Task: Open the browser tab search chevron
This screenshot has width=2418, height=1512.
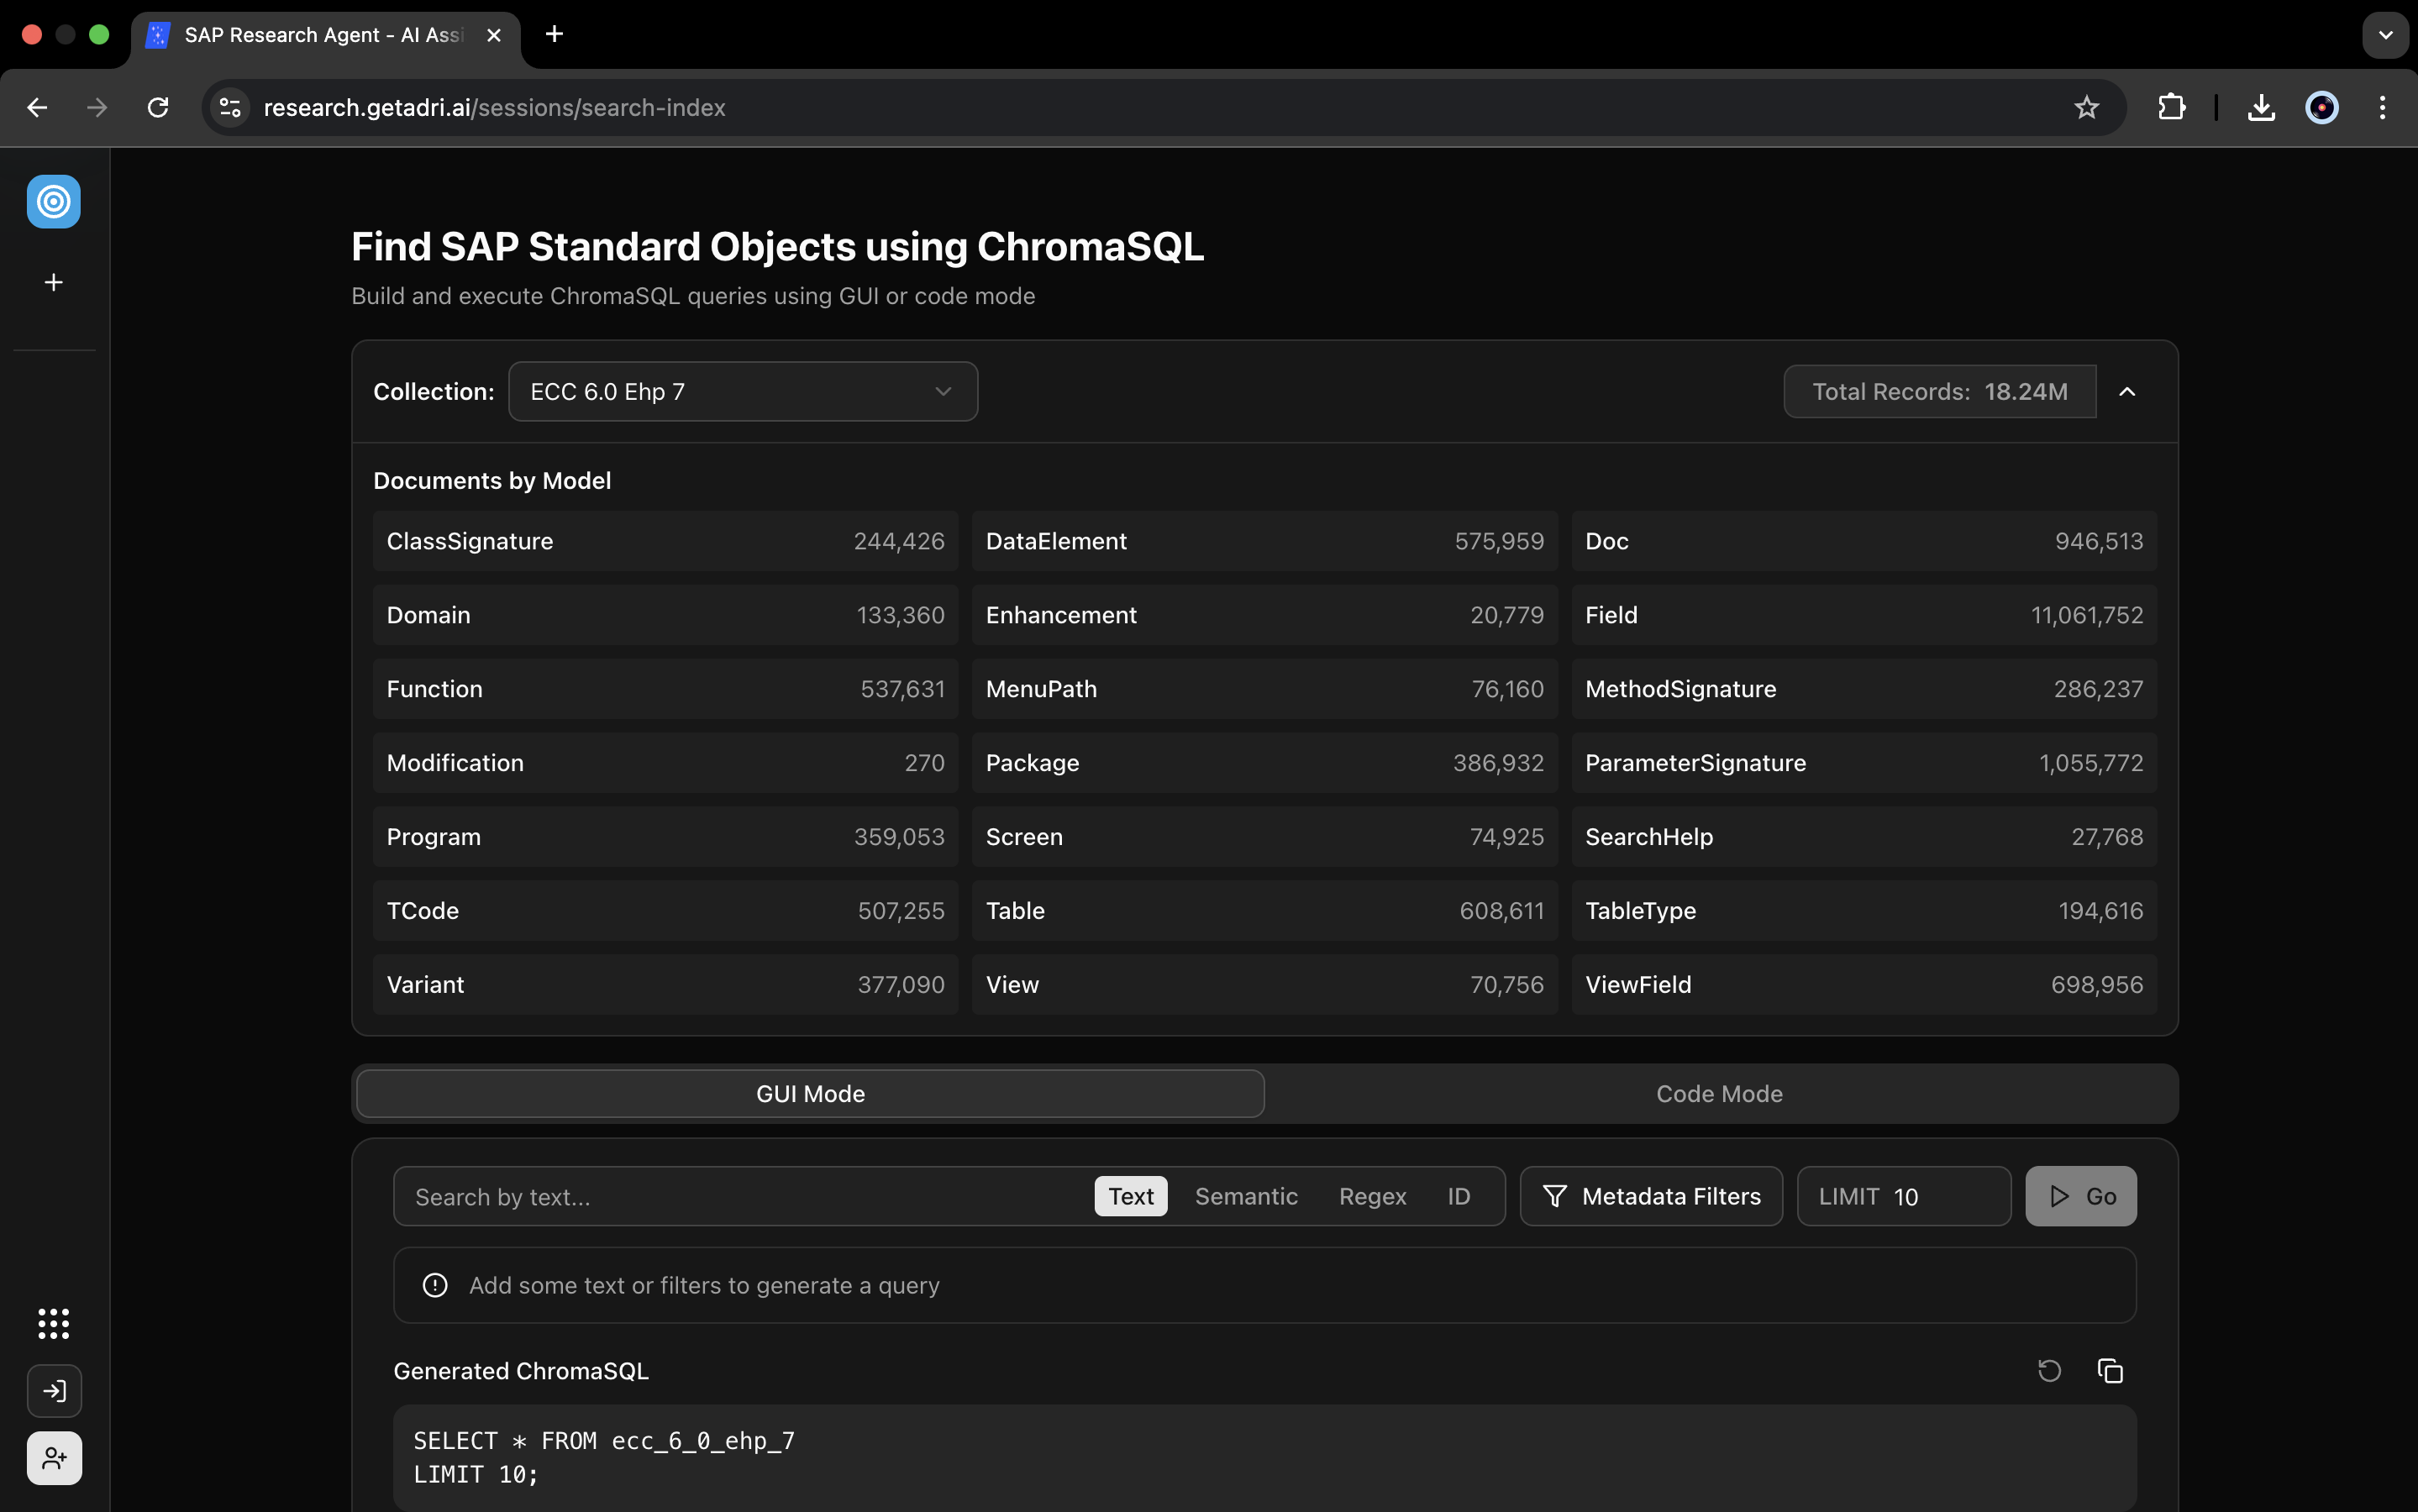Action: click(2385, 34)
